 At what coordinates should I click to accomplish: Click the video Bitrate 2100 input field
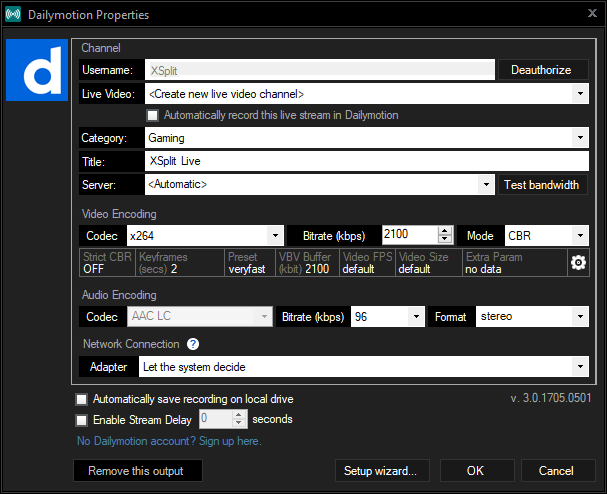tap(410, 235)
